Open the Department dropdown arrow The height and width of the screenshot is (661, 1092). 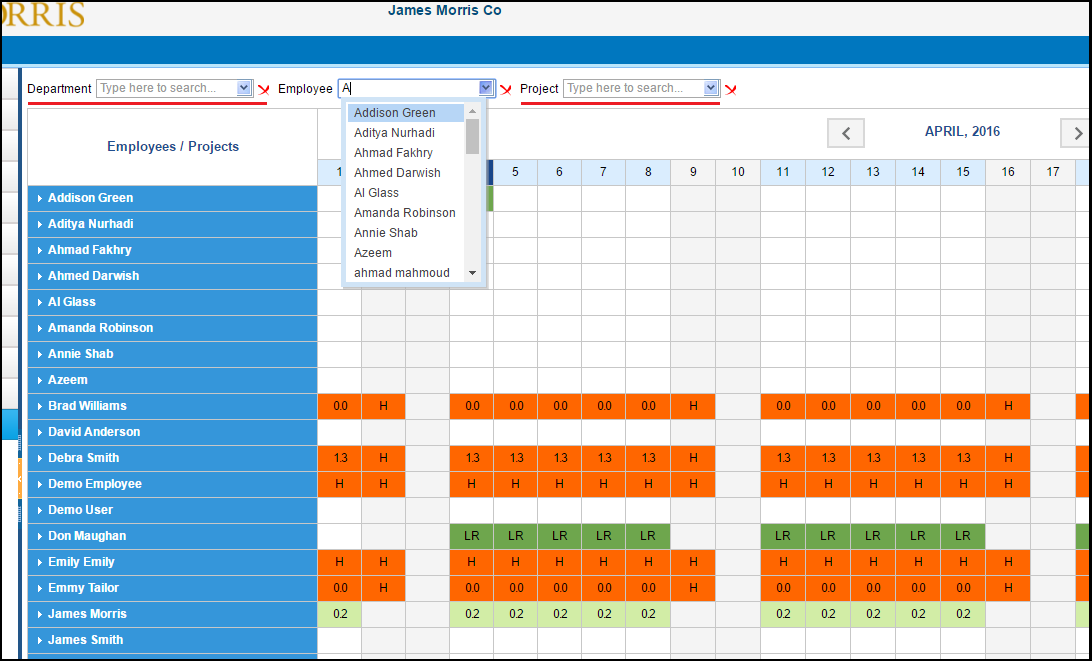(243, 88)
